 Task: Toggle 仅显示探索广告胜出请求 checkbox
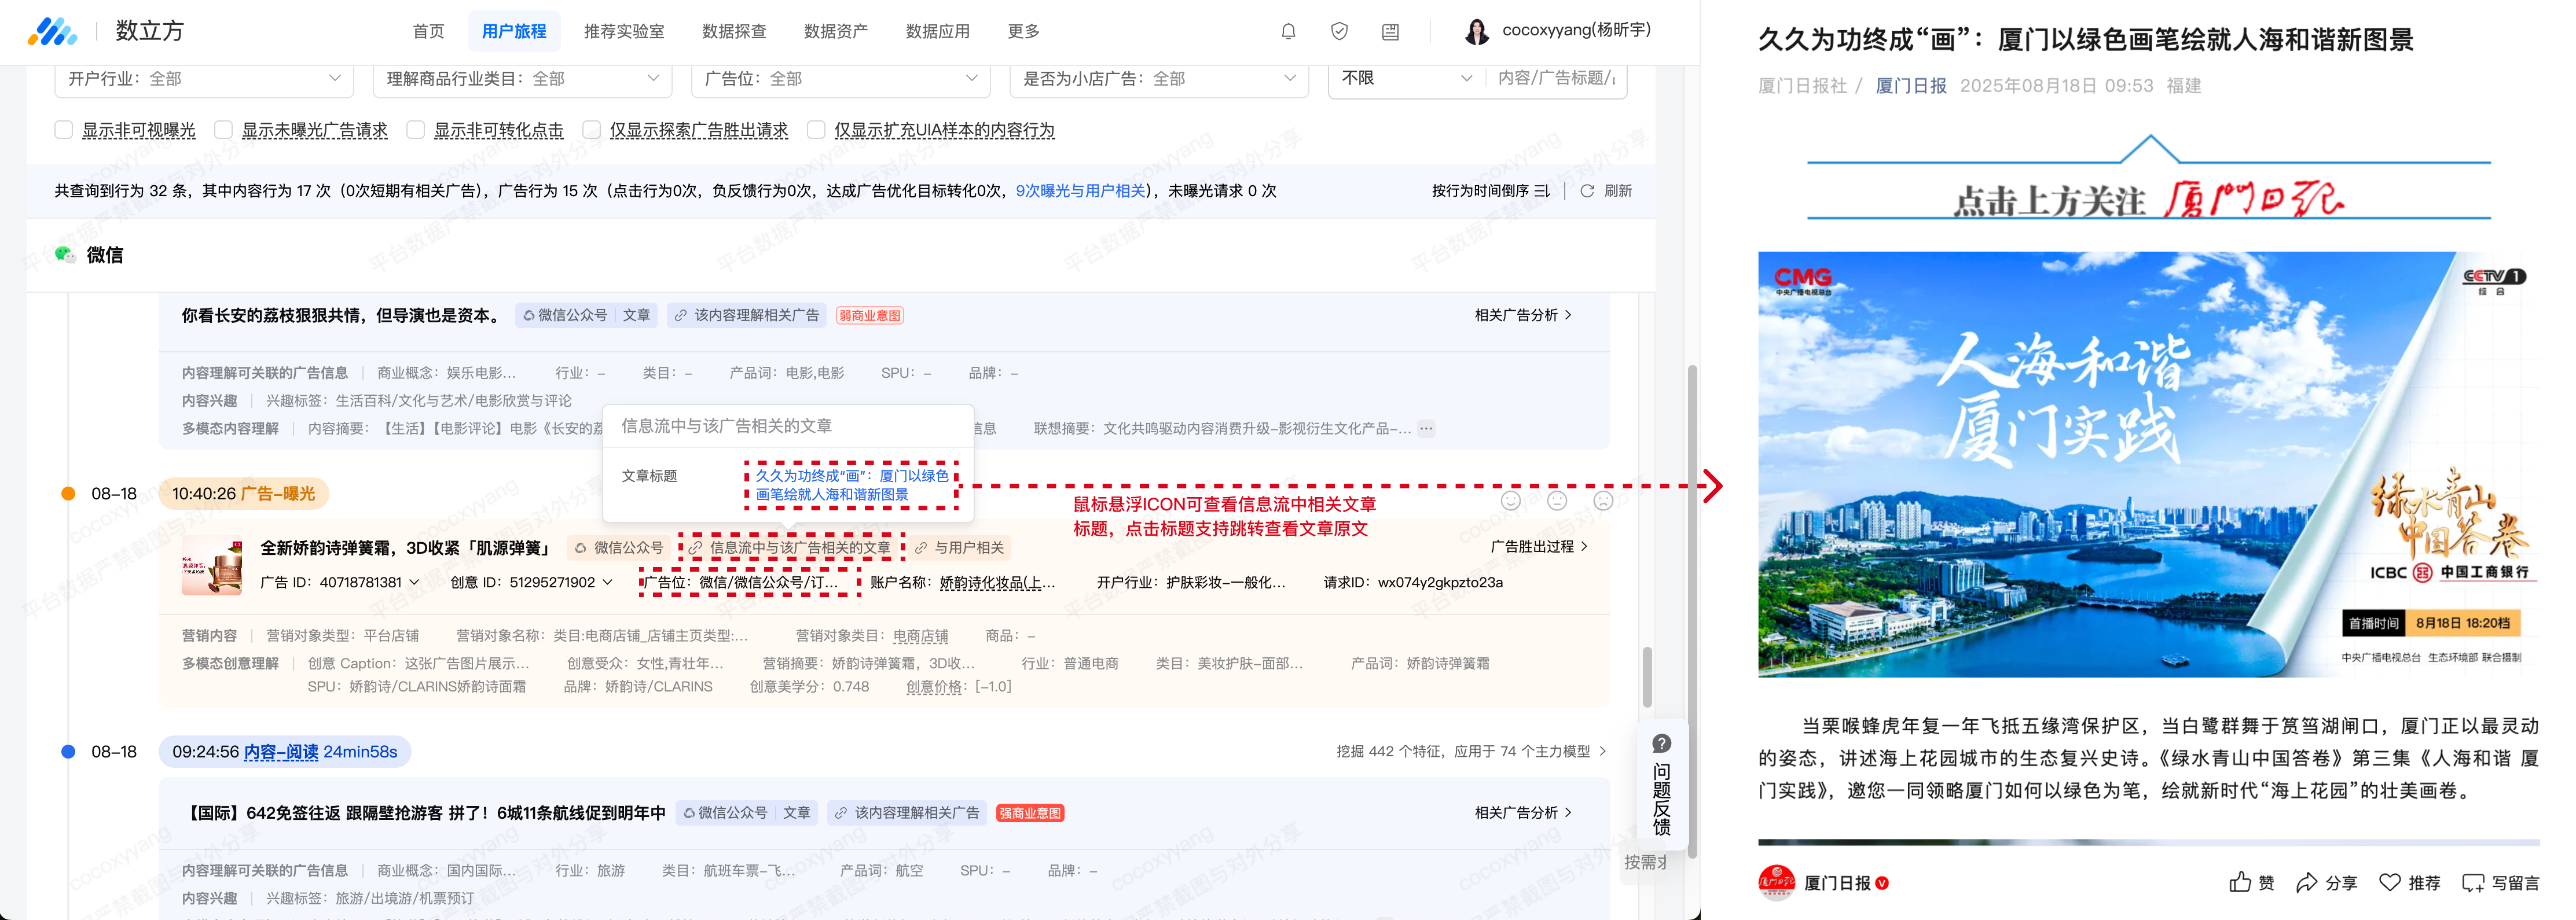592,130
